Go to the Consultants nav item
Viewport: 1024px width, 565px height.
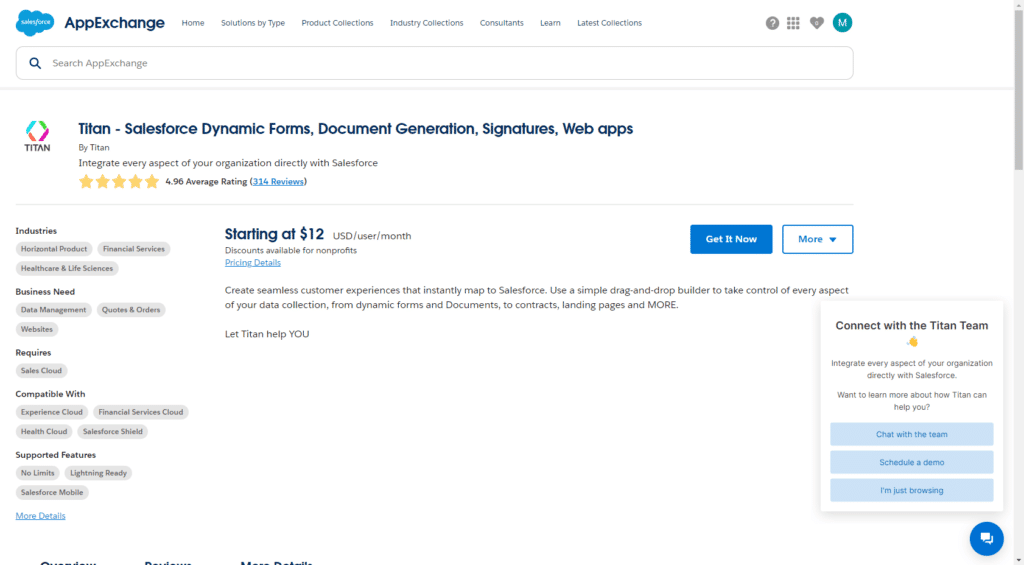[x=502, y=23]
